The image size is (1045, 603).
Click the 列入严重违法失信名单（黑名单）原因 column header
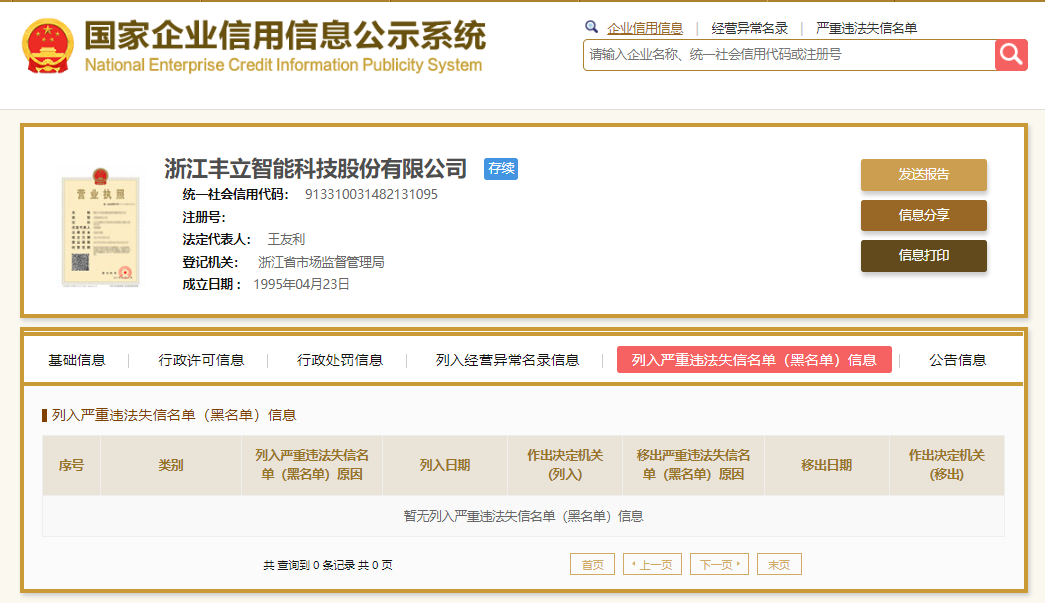click(312, 465)
